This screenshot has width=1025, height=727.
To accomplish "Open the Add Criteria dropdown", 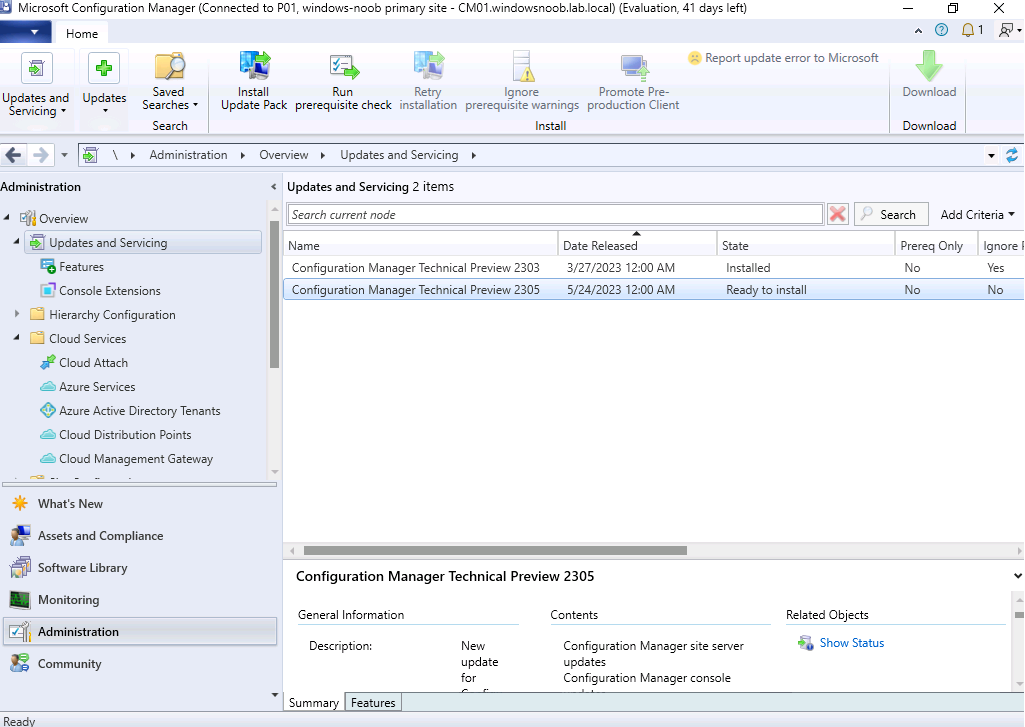I will (977, 214).
